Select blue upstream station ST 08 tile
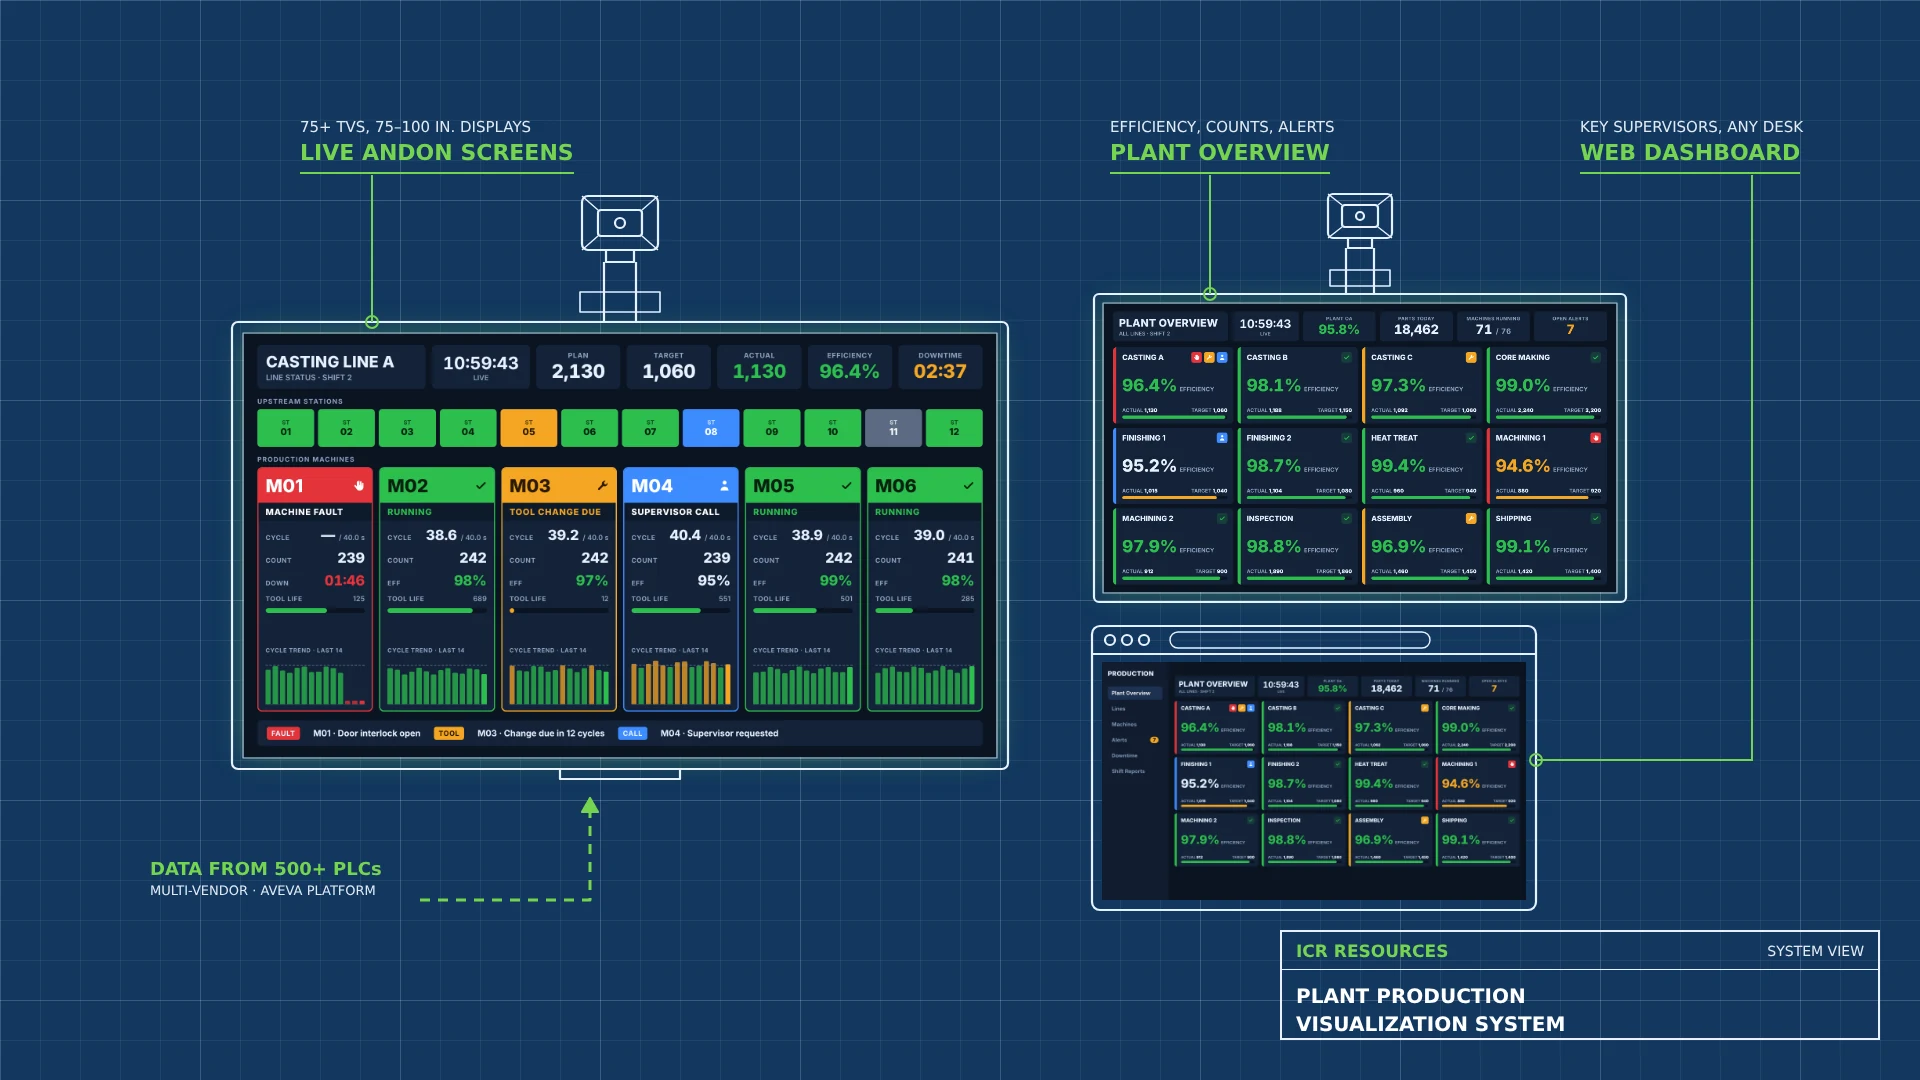The width and height of the screenshot is (1920, 1080). click(711, 428)
